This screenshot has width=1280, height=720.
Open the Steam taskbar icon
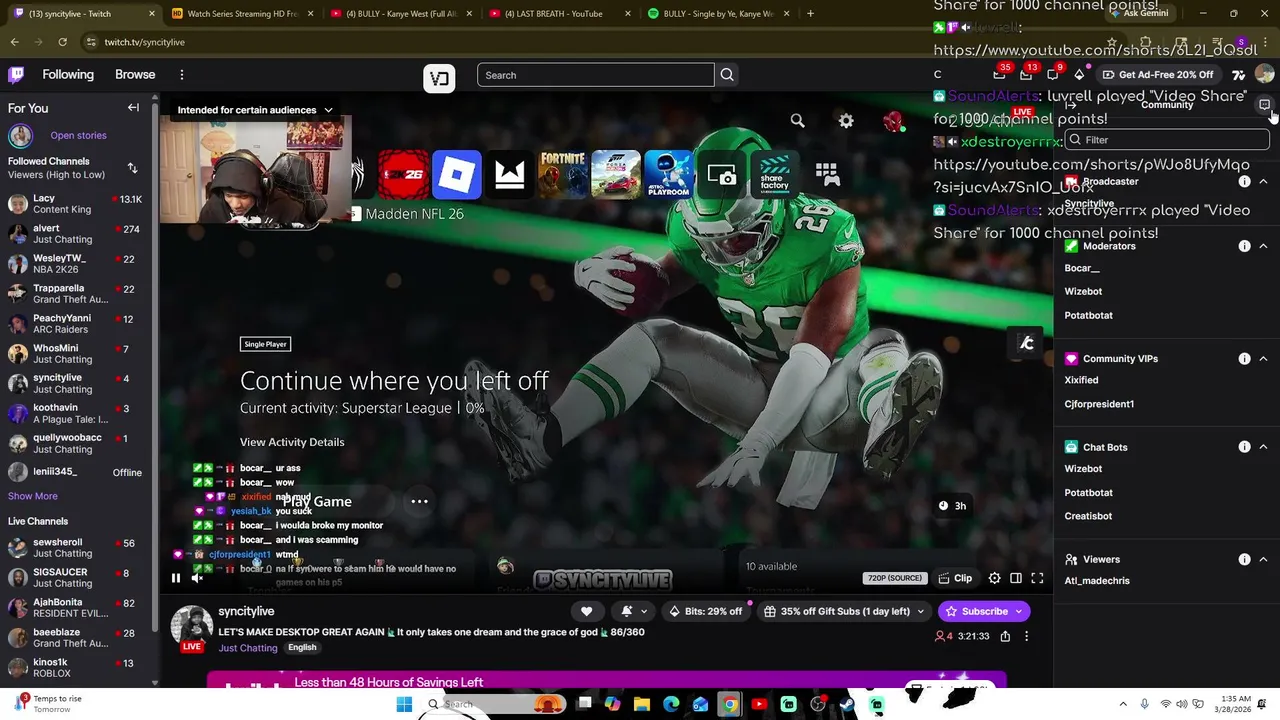click(x=847, y=705)
